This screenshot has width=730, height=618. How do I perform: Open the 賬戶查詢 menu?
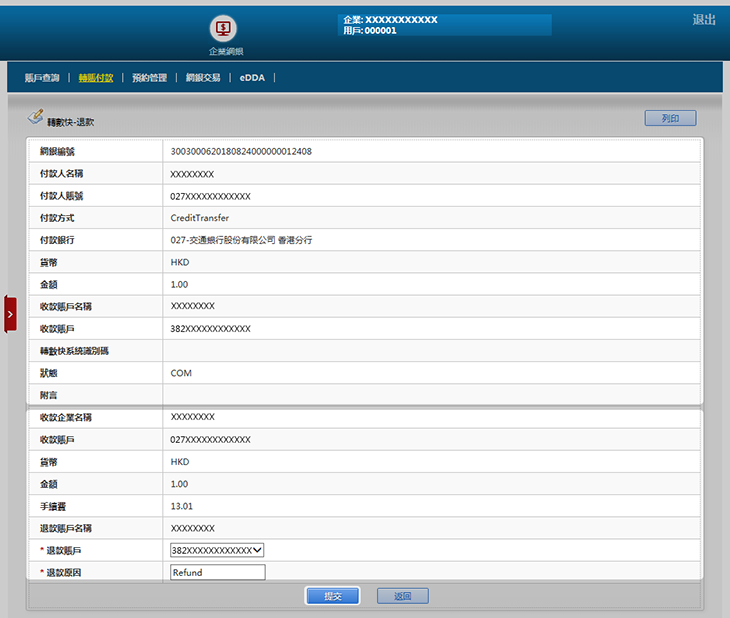42,78
